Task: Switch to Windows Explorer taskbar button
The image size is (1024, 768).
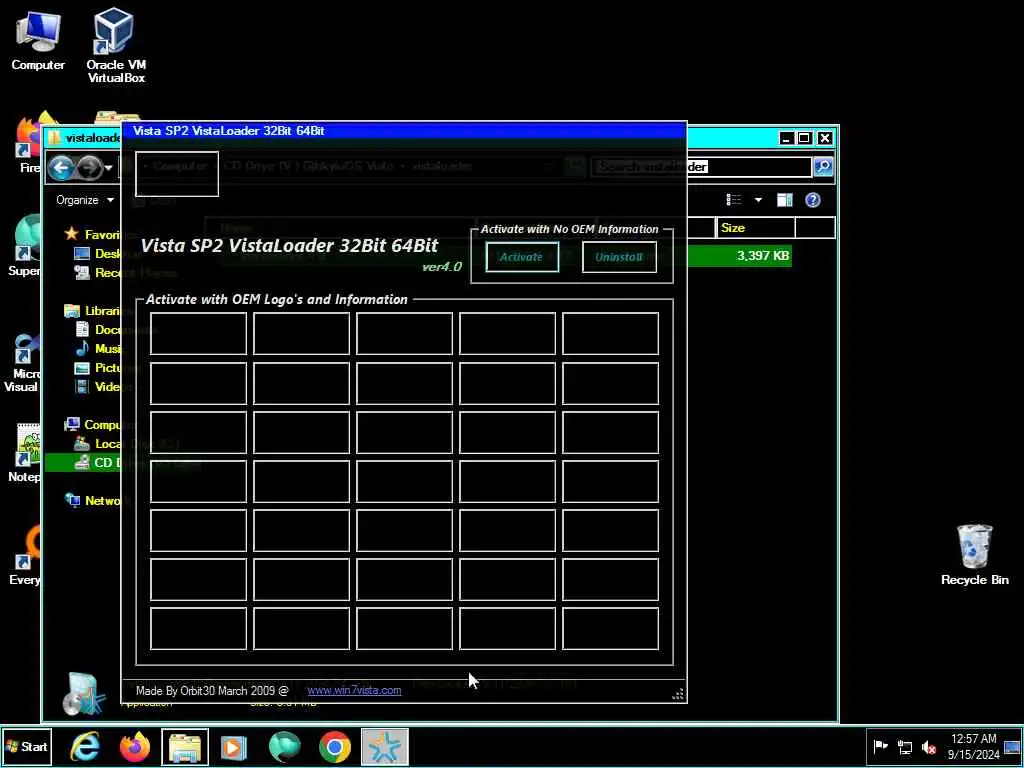Action: (185, 747)
